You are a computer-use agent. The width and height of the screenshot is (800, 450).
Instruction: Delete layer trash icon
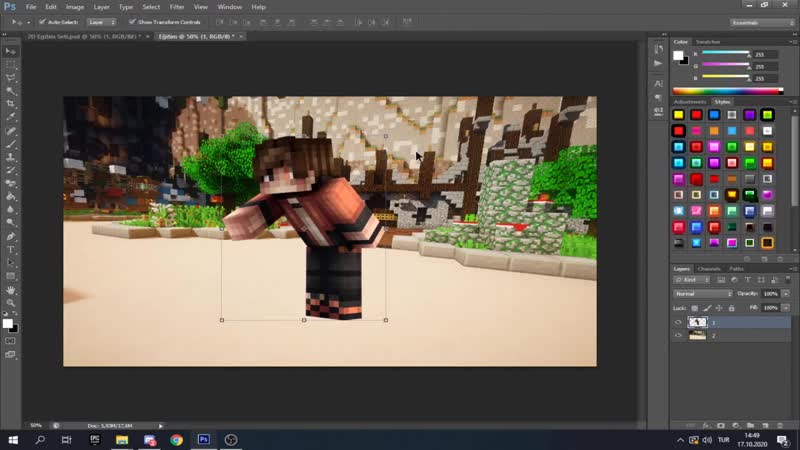[780, 426]
